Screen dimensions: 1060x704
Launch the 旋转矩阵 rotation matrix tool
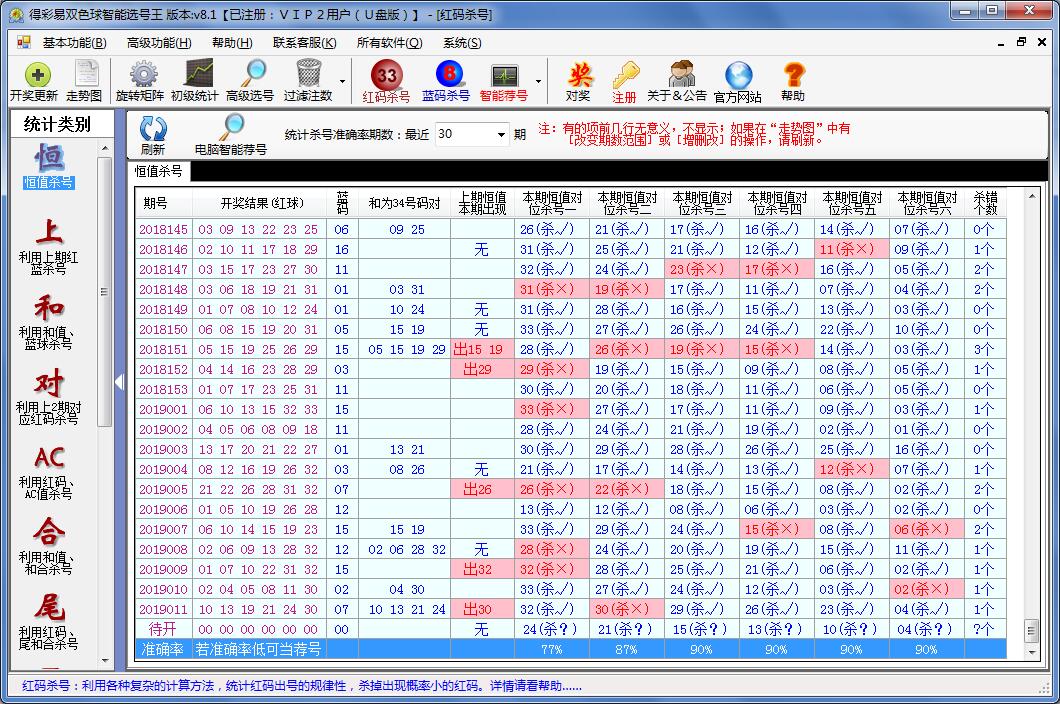coord(141,80)
